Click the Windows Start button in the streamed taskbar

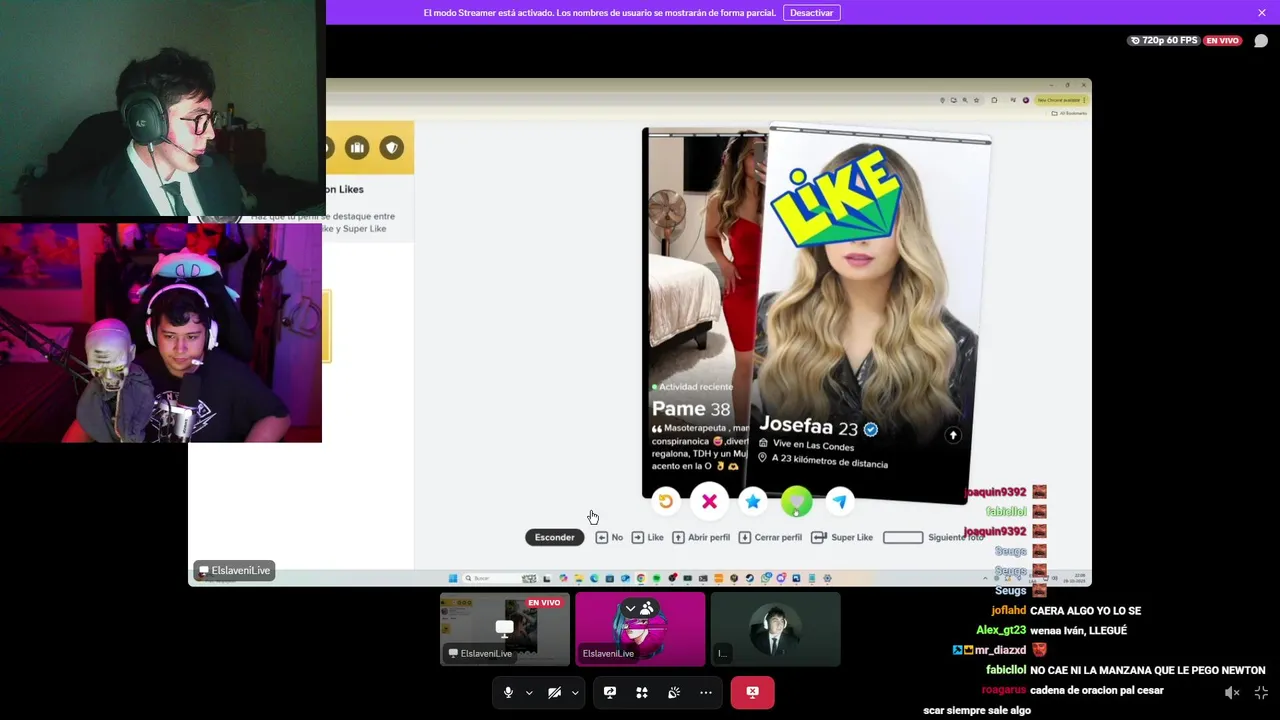pos(453,578)
